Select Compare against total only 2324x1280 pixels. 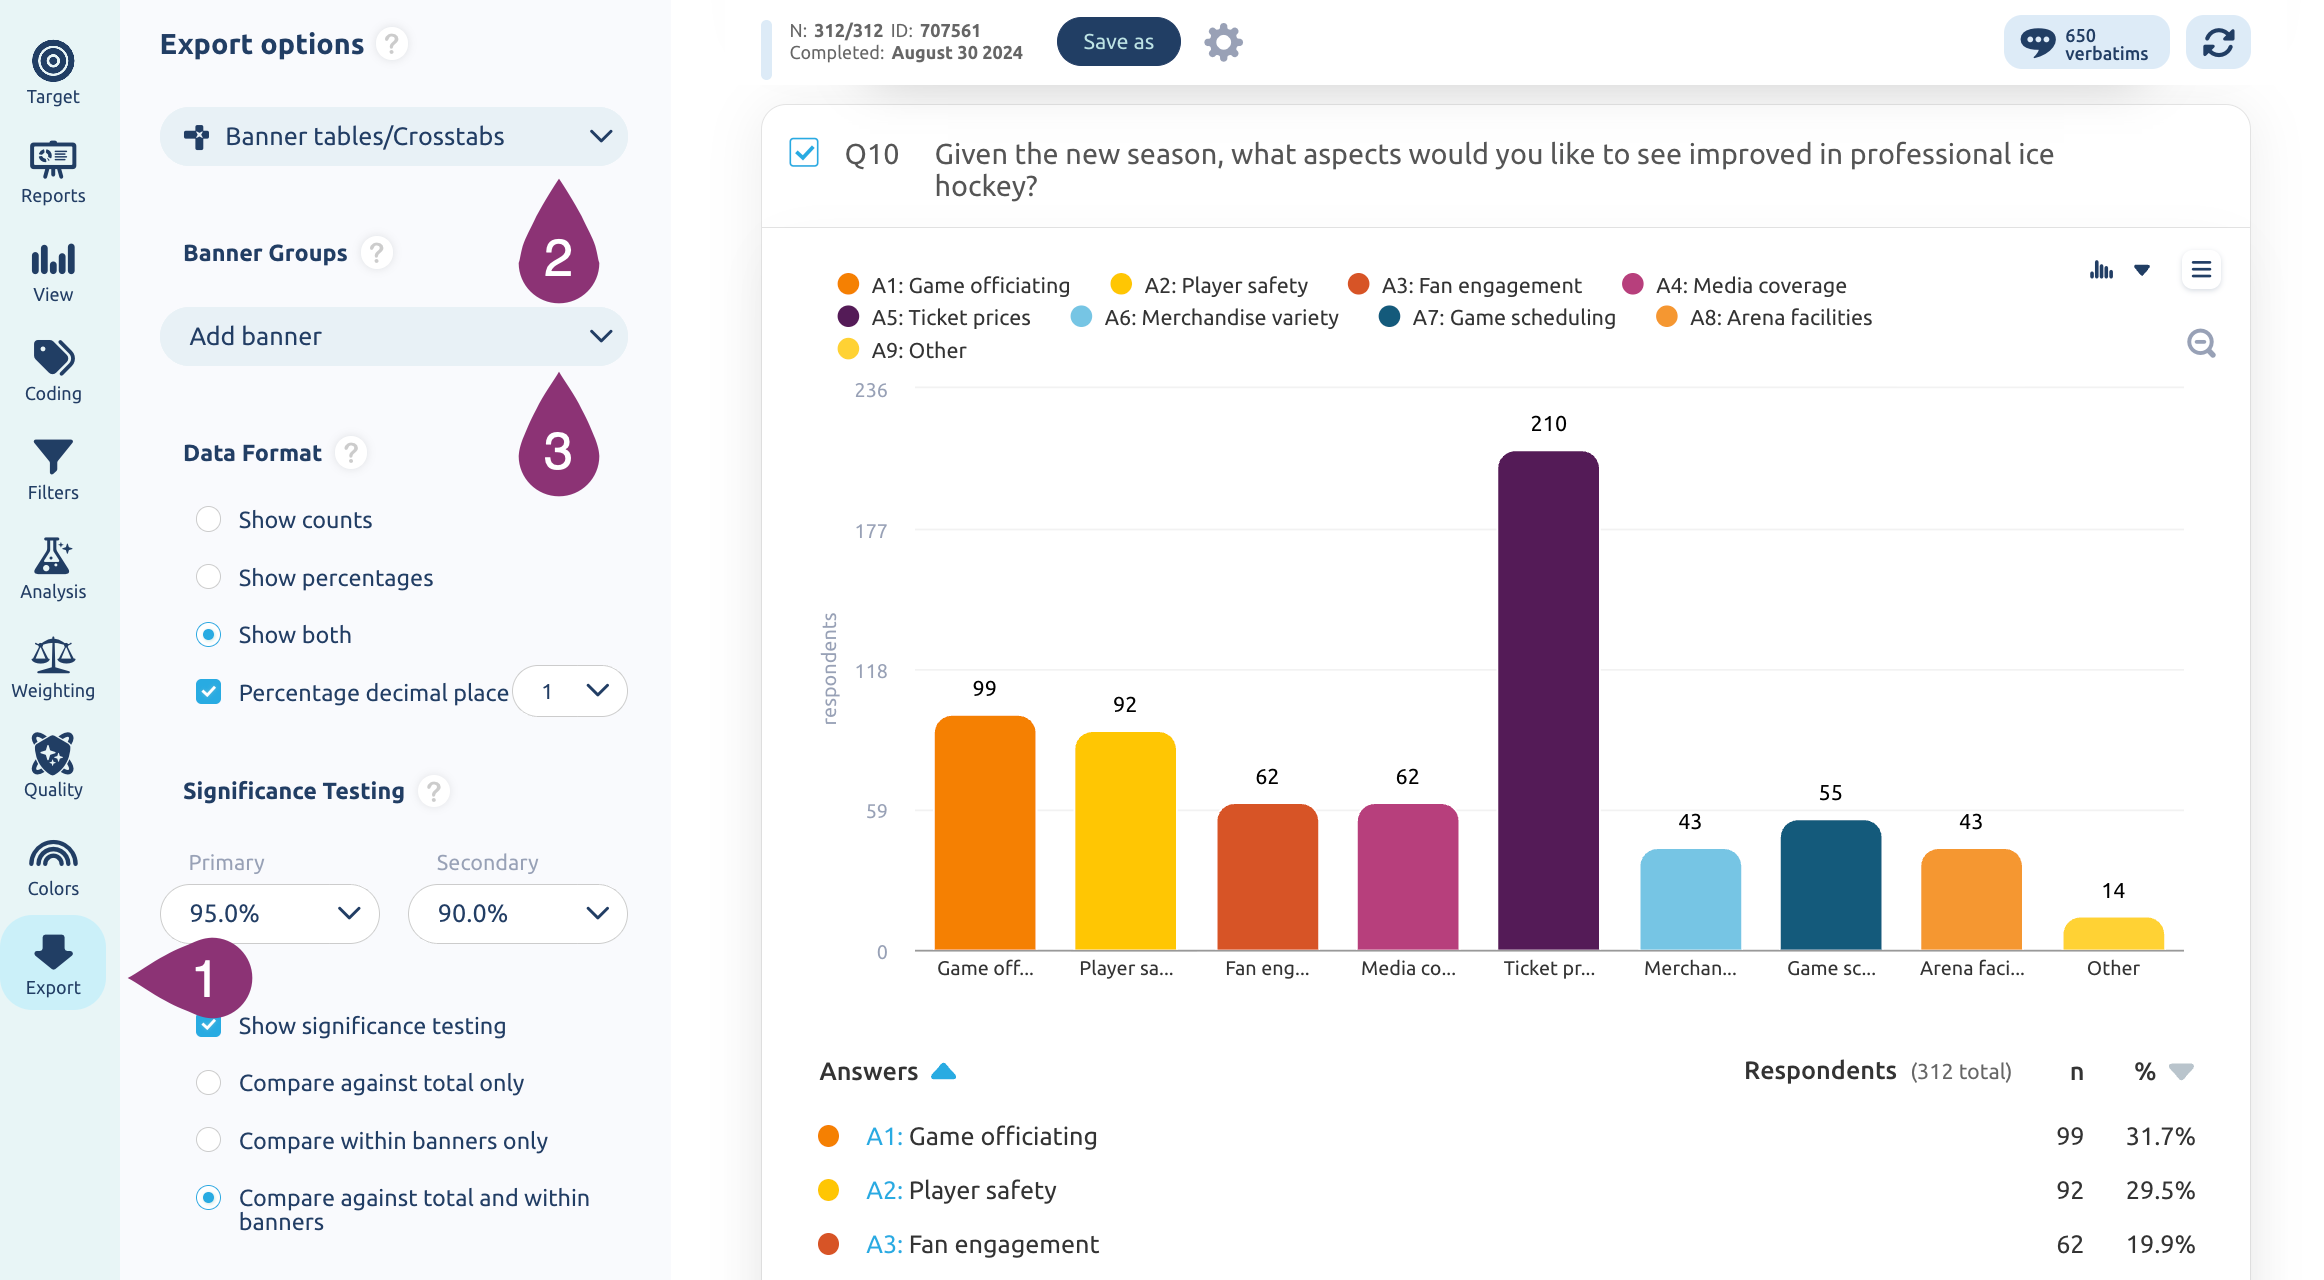[x=208, y=1083]
